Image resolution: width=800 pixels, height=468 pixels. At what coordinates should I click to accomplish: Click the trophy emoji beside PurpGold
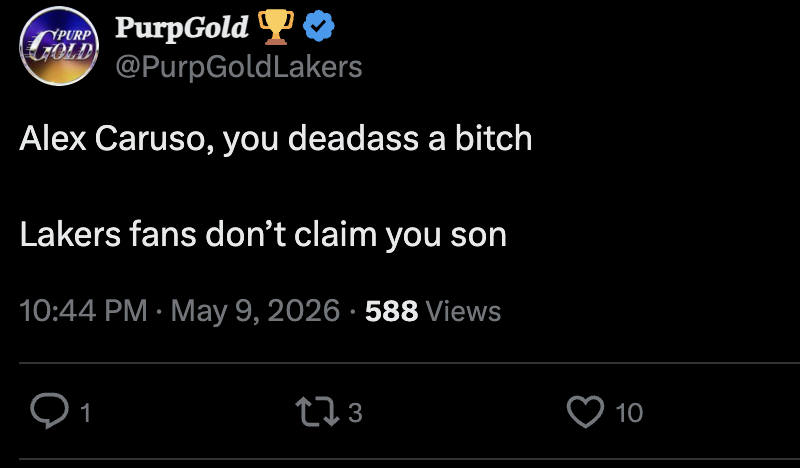click(x=276, y=27)
